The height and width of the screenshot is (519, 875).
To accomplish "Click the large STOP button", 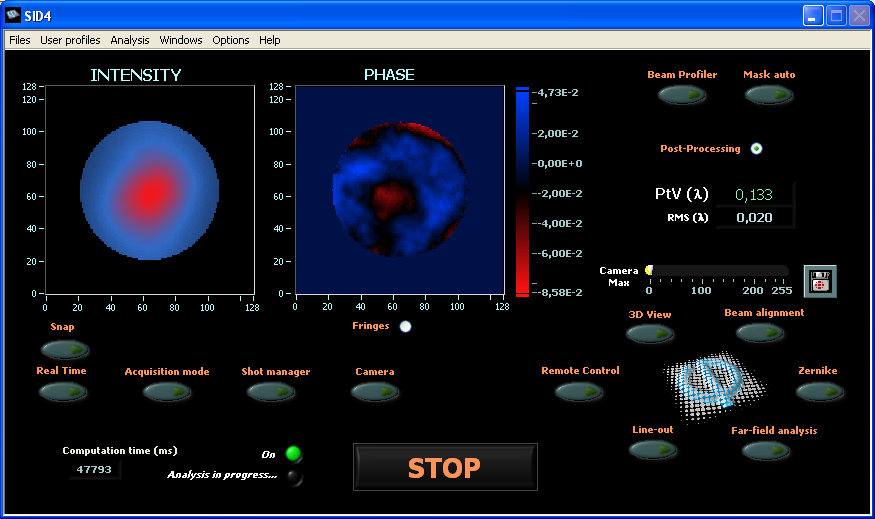I will click(x=445, y=467).
